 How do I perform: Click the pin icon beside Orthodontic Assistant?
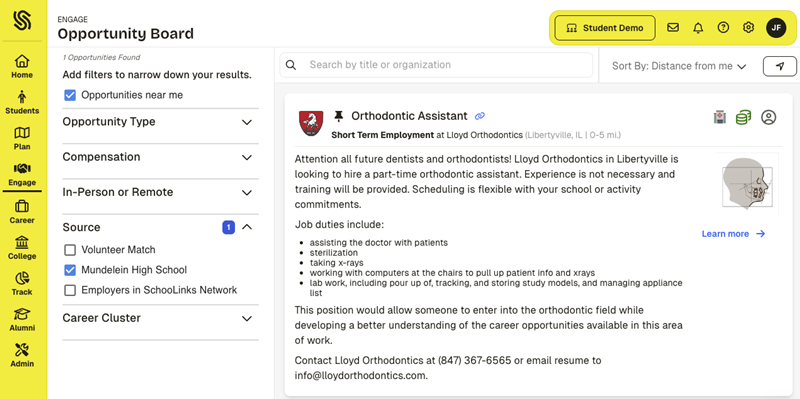(338, 116)
